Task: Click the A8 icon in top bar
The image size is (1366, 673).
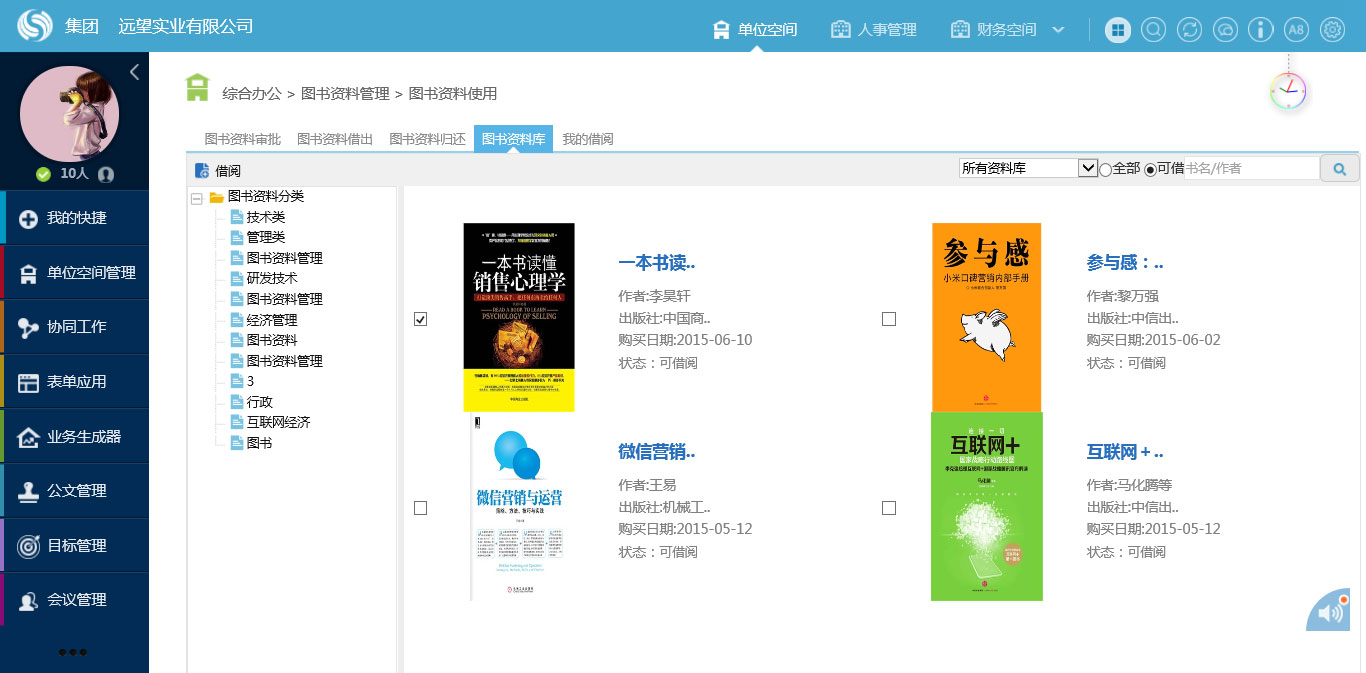Action: tap(1296, 30)
